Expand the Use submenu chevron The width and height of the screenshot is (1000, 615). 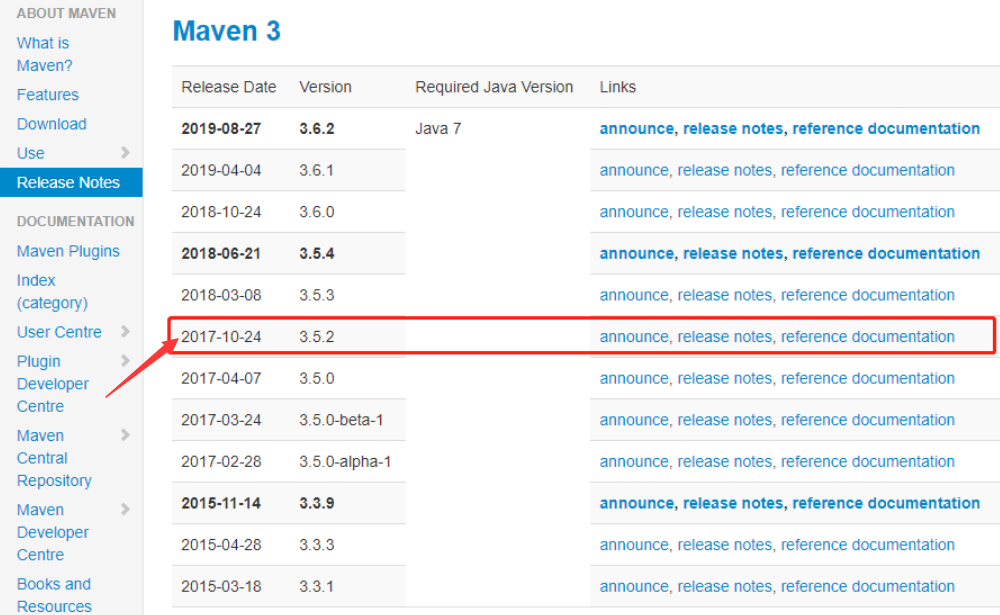[x=125, y=152]
